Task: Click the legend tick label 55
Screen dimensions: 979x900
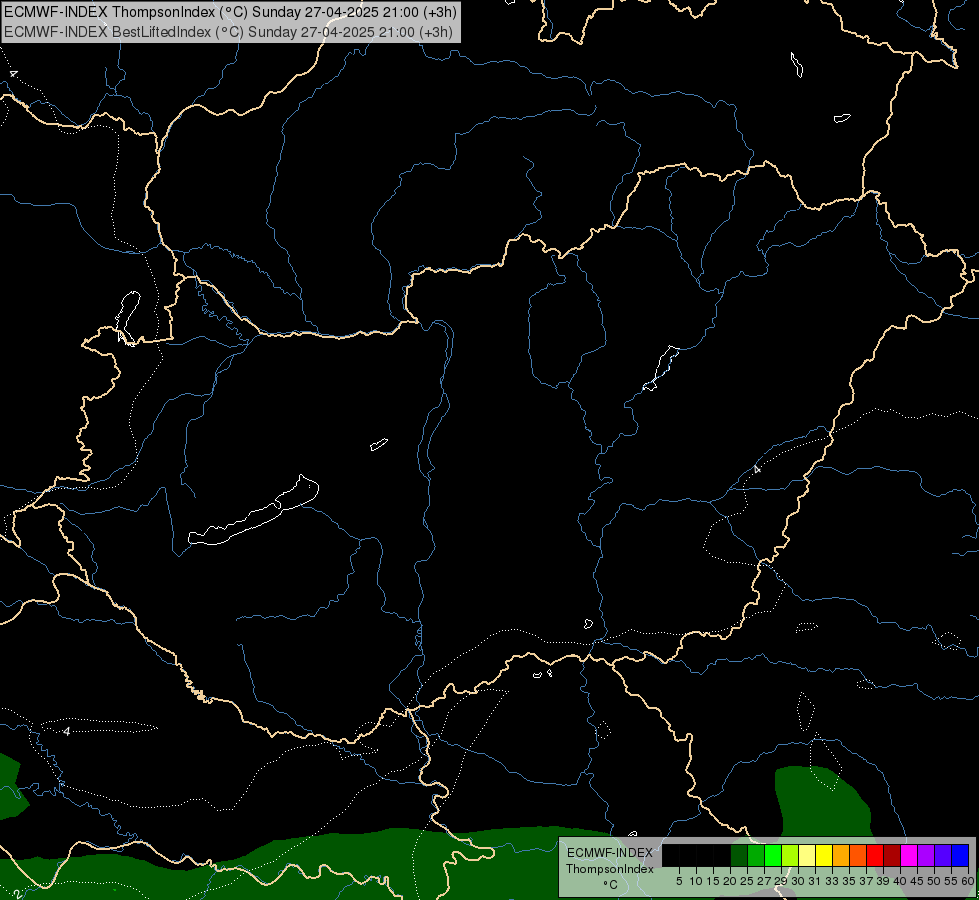Action: pos(951,881)
